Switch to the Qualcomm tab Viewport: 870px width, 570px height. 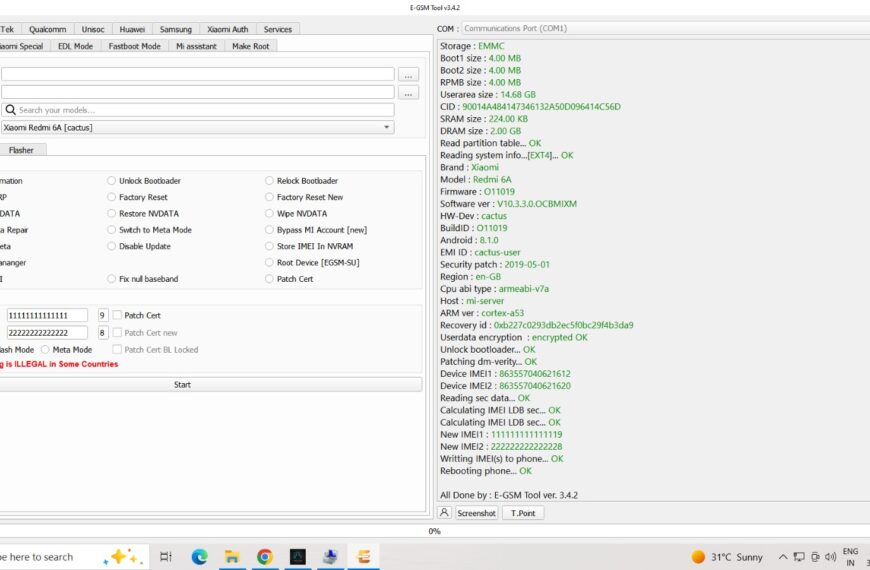[48, 29]
